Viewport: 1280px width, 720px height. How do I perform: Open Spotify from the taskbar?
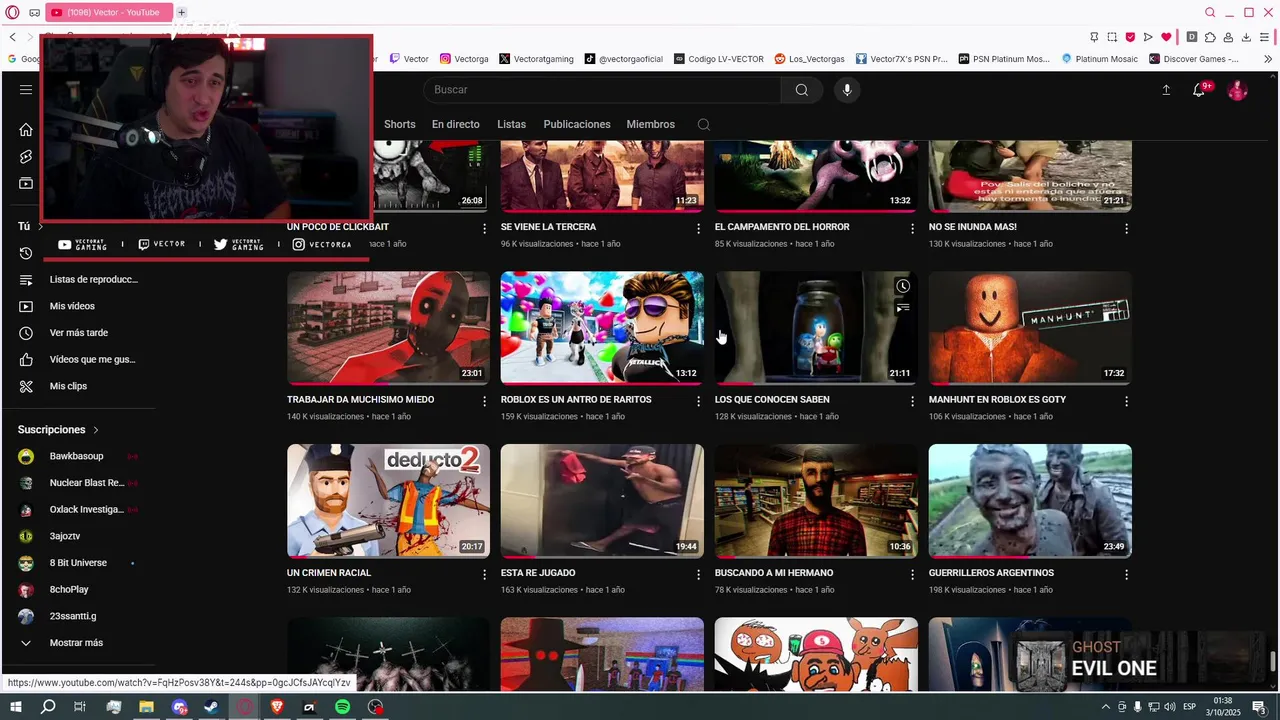click(342, 707)
